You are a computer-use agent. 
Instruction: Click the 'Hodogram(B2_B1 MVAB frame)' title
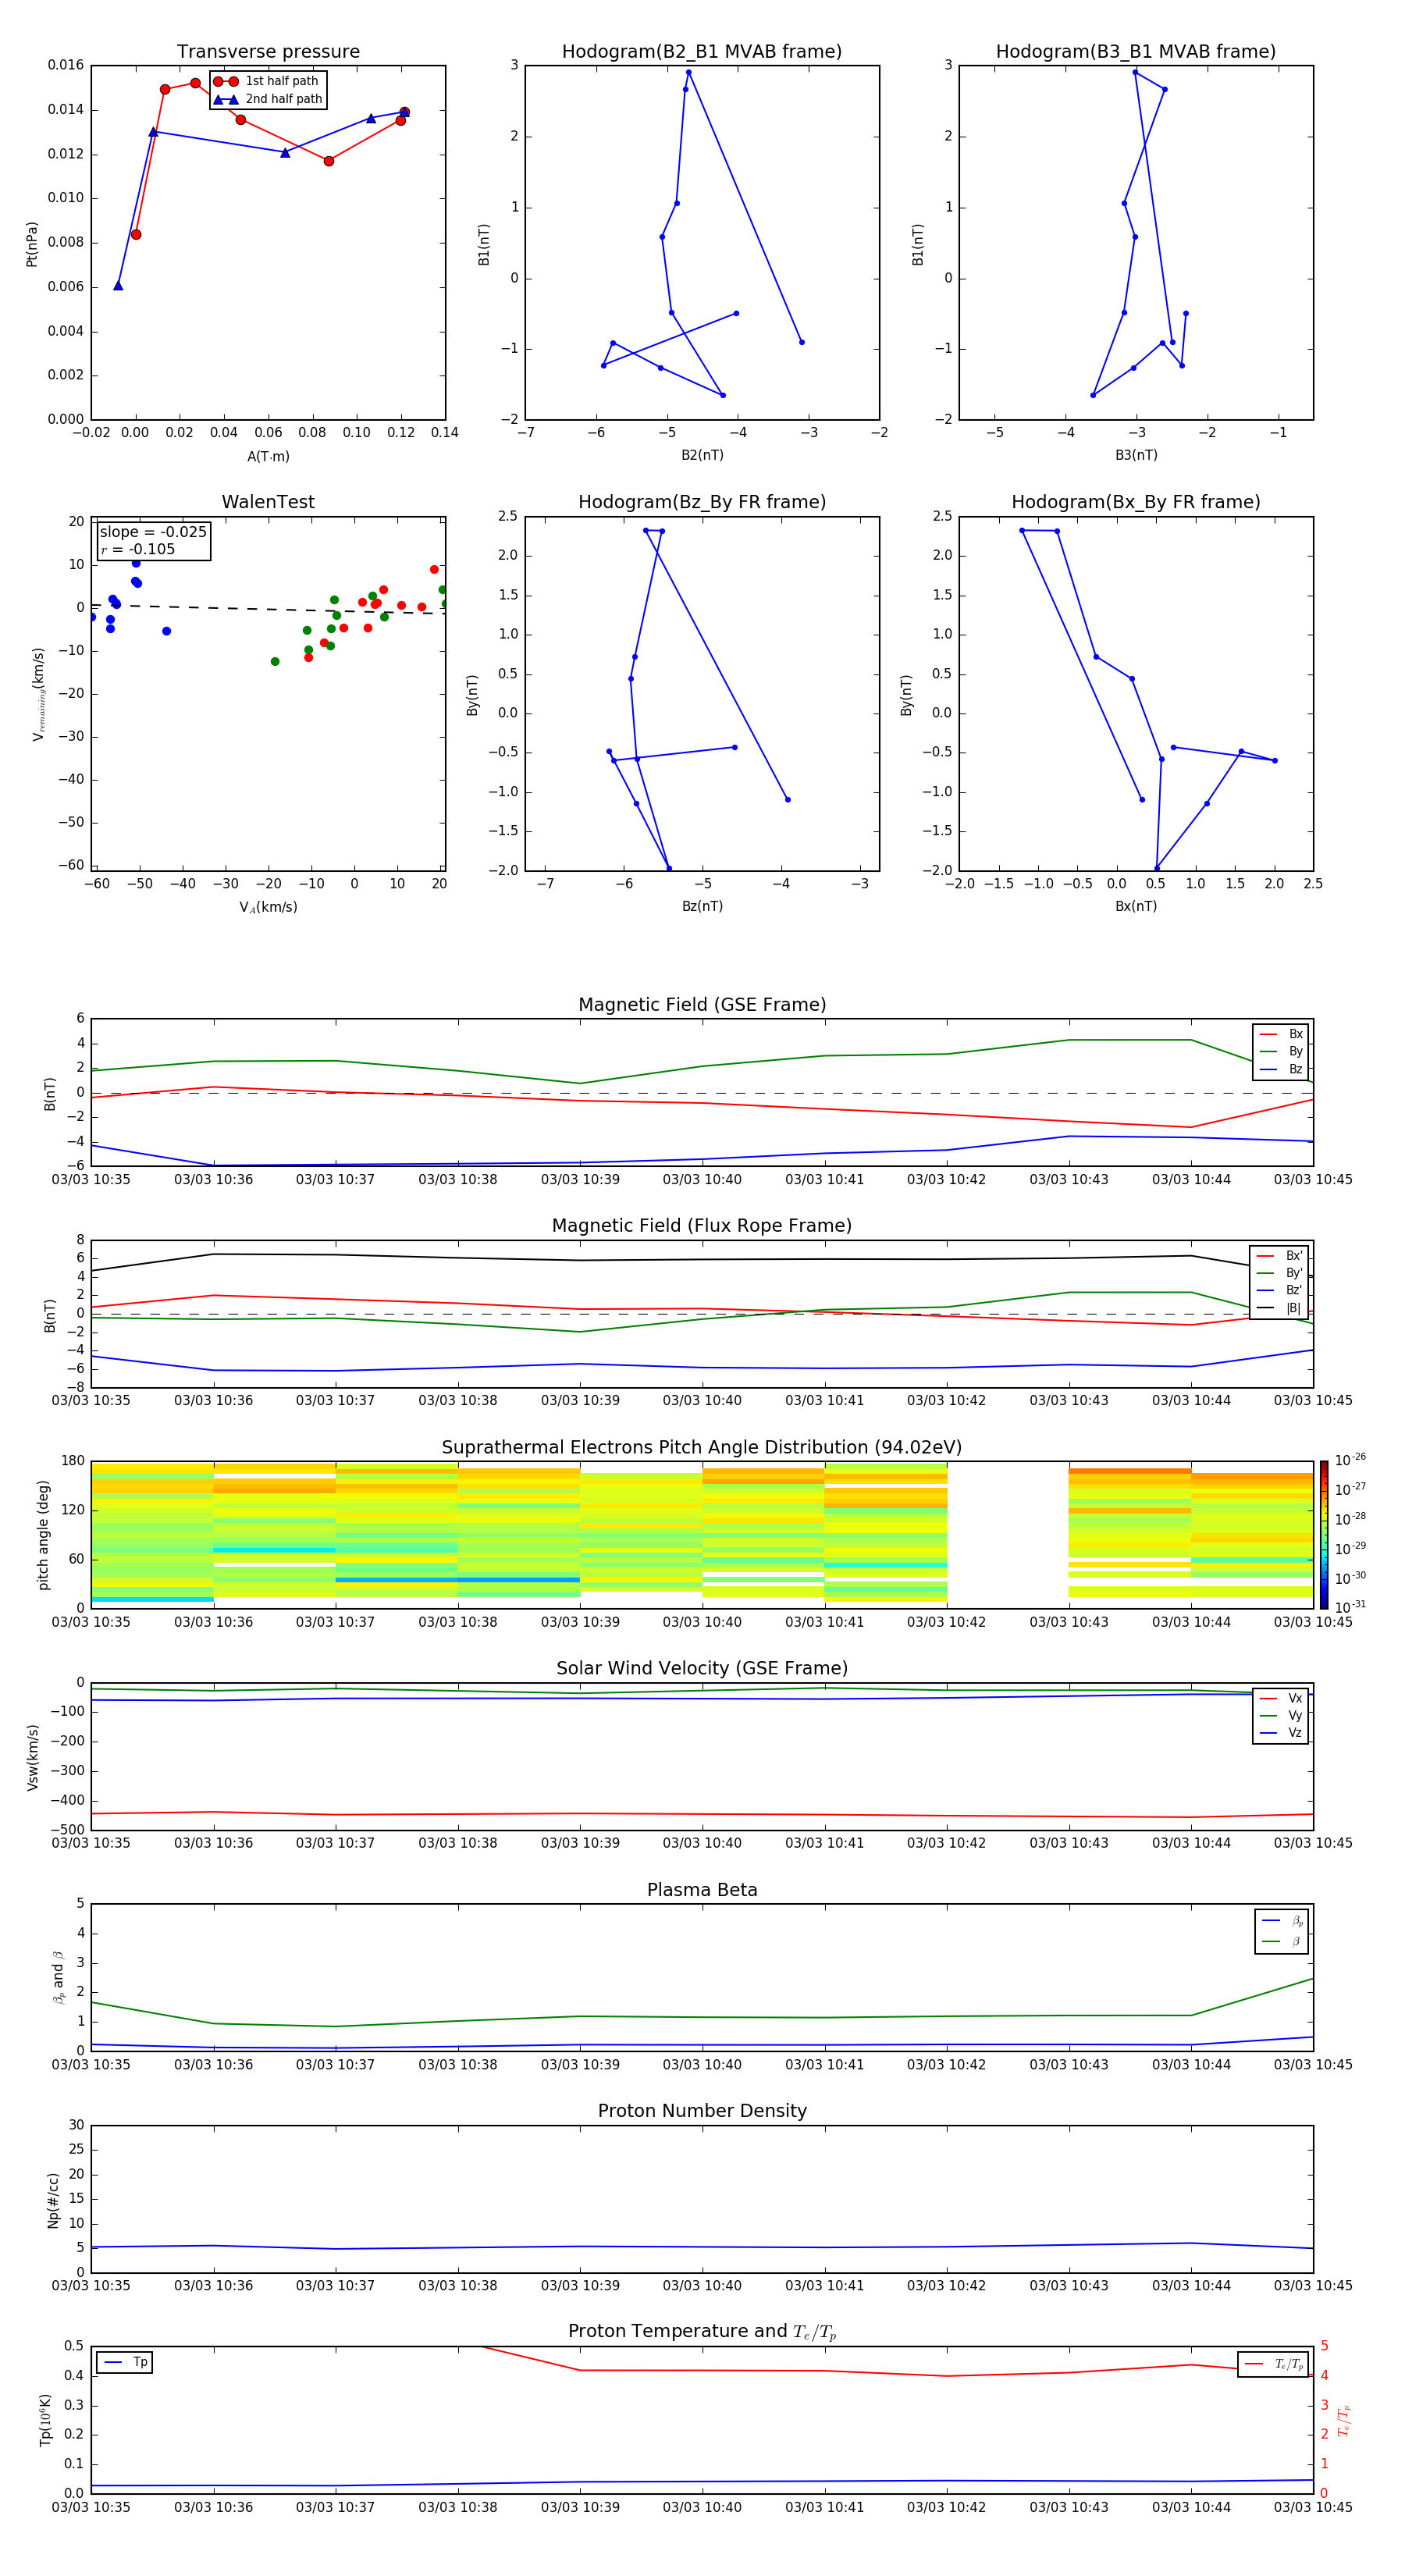pyautogui.click(x=701, y=51)
